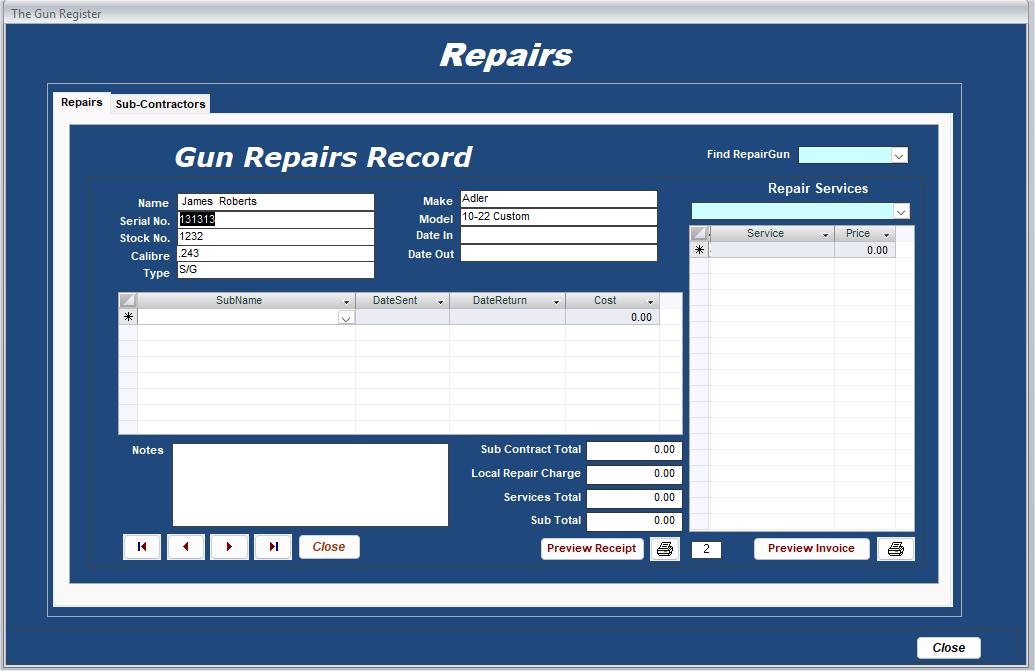Expand the SubName combo in the empty row
The width and height of the screenshot is (1035, 671).
(x=346, y=318)
